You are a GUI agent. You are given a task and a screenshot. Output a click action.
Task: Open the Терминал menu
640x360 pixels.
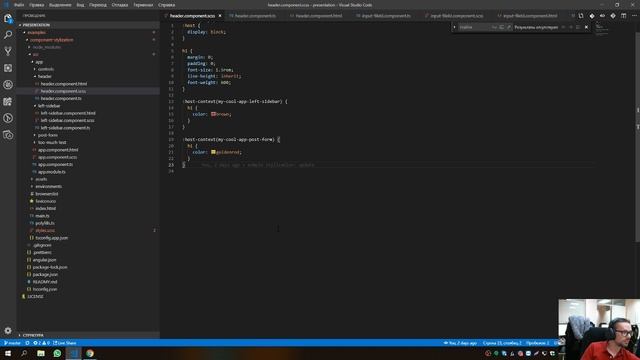[143, 5]
